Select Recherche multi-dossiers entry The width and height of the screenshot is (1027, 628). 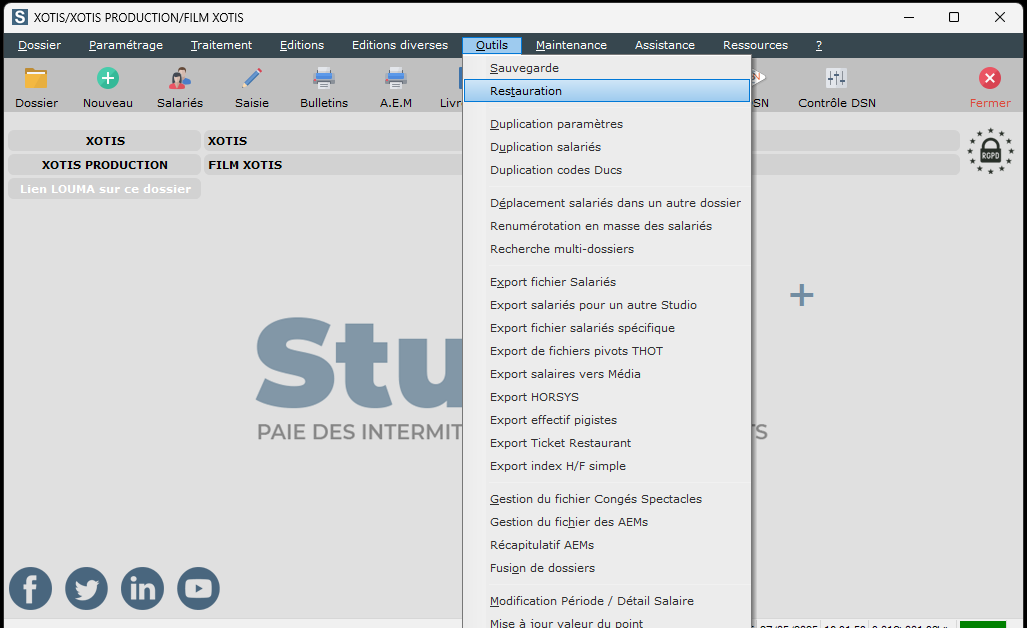[607, 249]
